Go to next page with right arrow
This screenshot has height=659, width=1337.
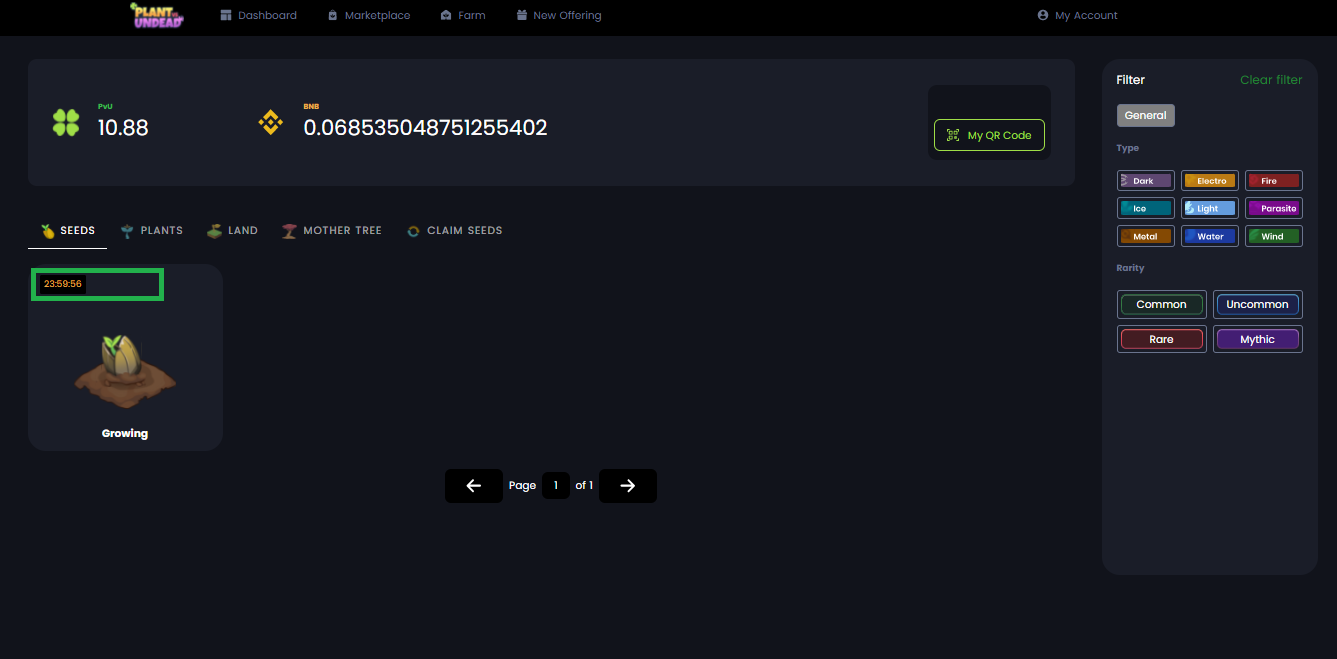click(627, 486)
